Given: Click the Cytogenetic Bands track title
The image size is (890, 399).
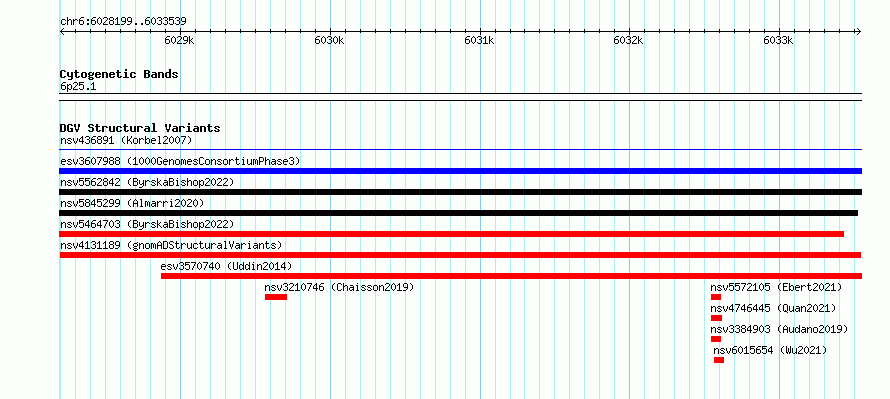Looking at the screenshot, I should (x=119, y=74).
